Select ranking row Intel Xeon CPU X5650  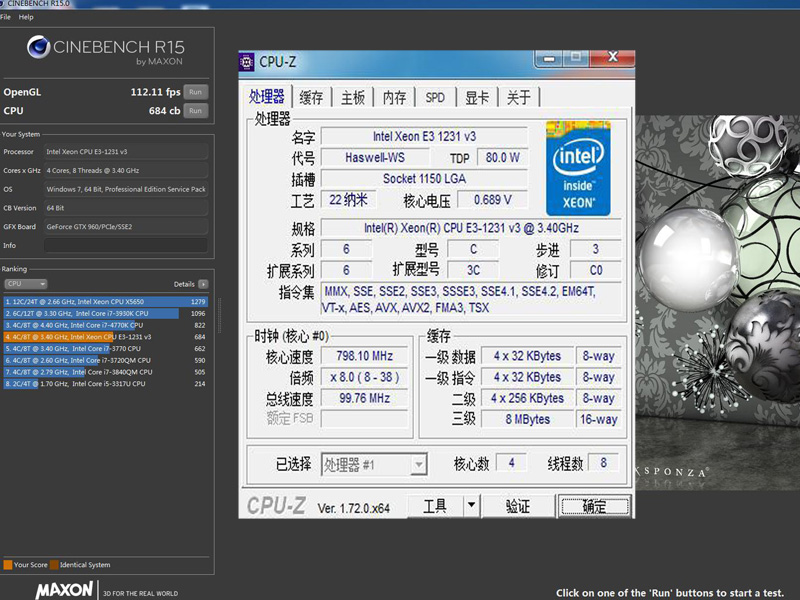coord(106,302)
